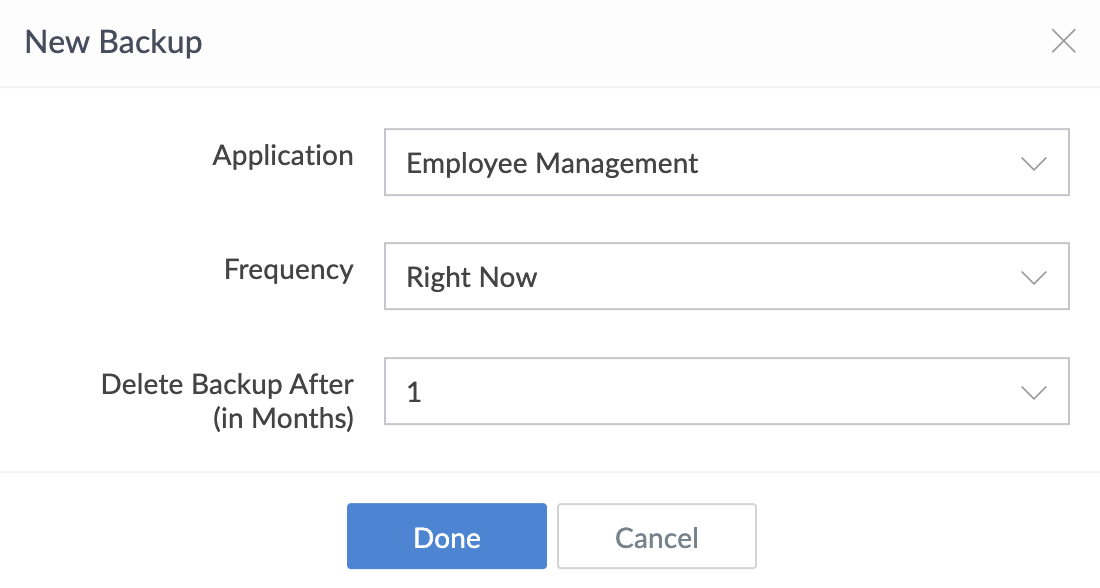Confirm the backup with Done
The width and height of the screenshot is (1100, 588).
447,536
